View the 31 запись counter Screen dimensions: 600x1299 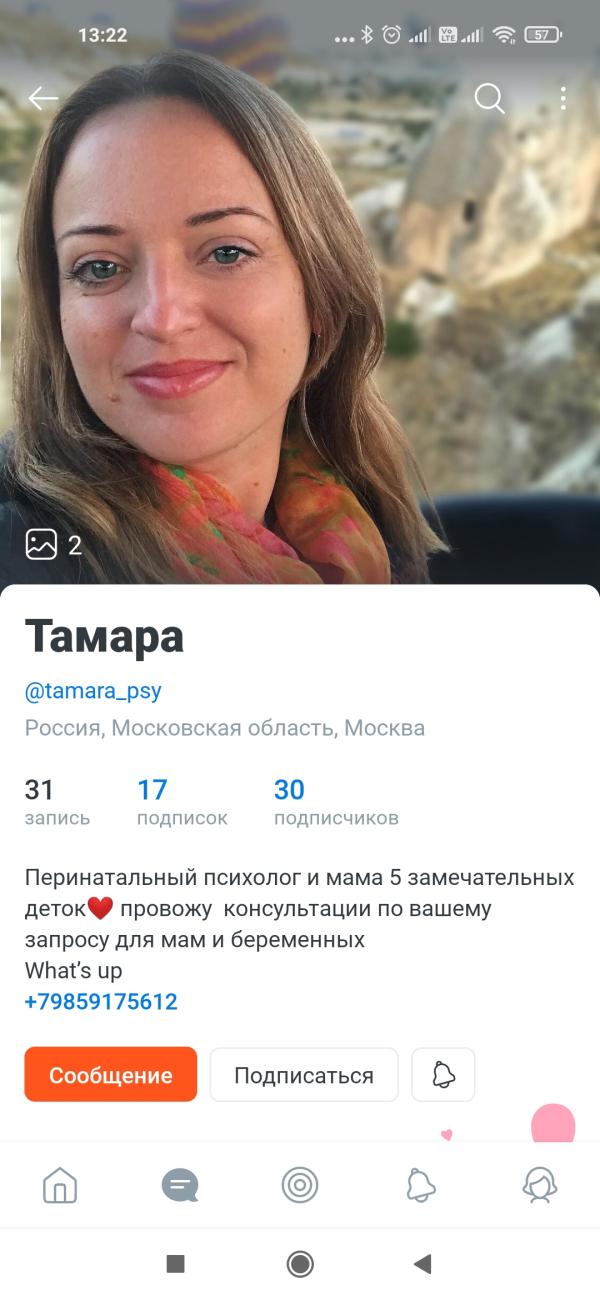tap(57, 803)
